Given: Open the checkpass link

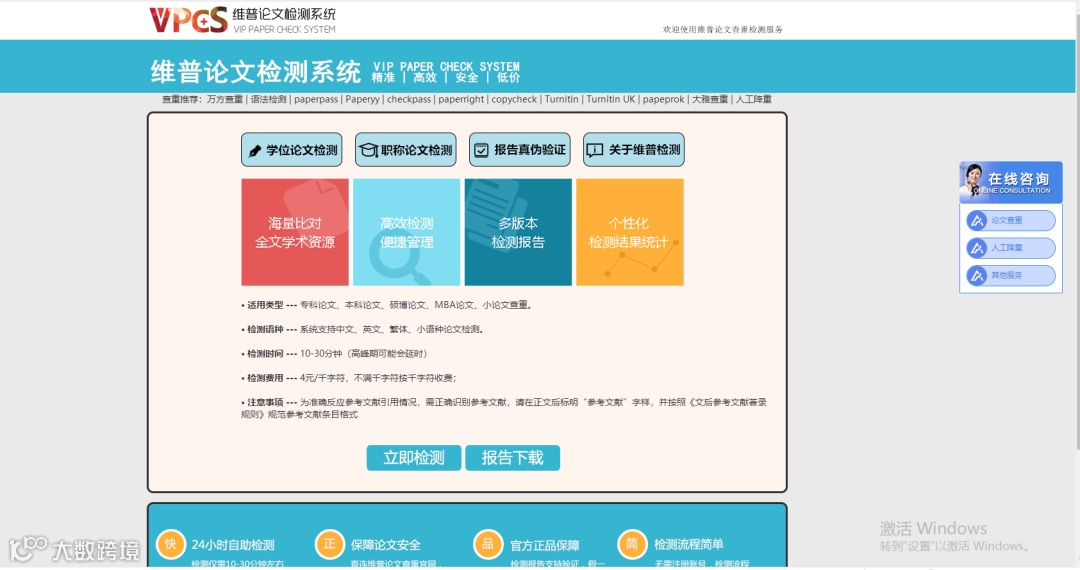Looking at the screenshot, I should (409, 99).
